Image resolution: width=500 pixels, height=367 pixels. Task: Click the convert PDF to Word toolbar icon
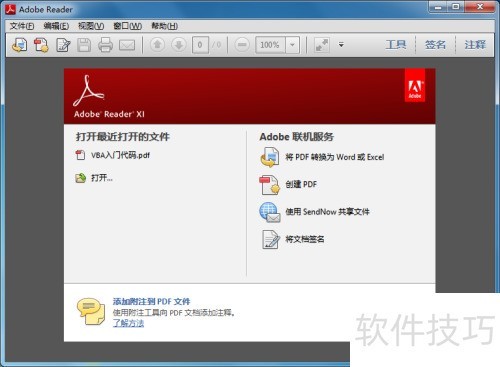pyautogui.click(x=20, y=45)
